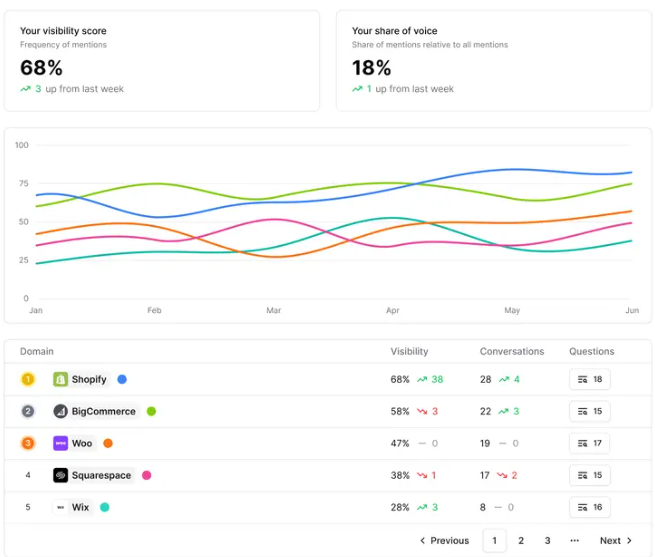Open Wix's 16 questions button
The width and height of the screenshot is (655, 557).
[x=589, y=507]
